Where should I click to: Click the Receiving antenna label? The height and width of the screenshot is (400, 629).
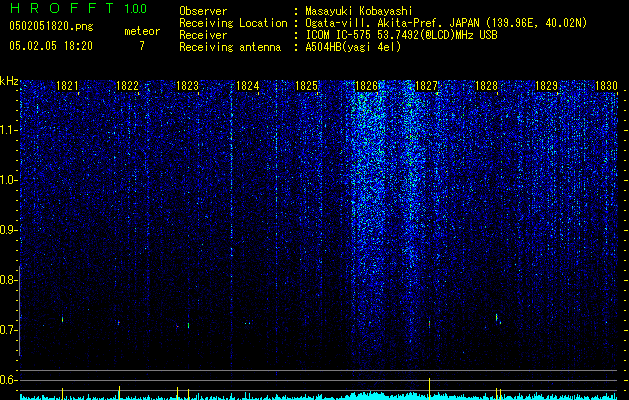pyautogui.click(x=230, y=47)
